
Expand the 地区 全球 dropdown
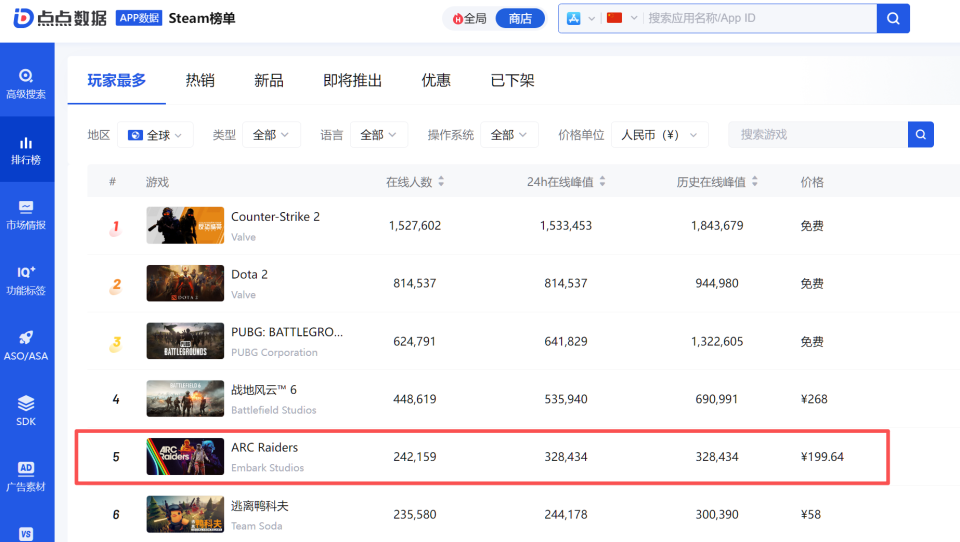click(x=155, y=135)
